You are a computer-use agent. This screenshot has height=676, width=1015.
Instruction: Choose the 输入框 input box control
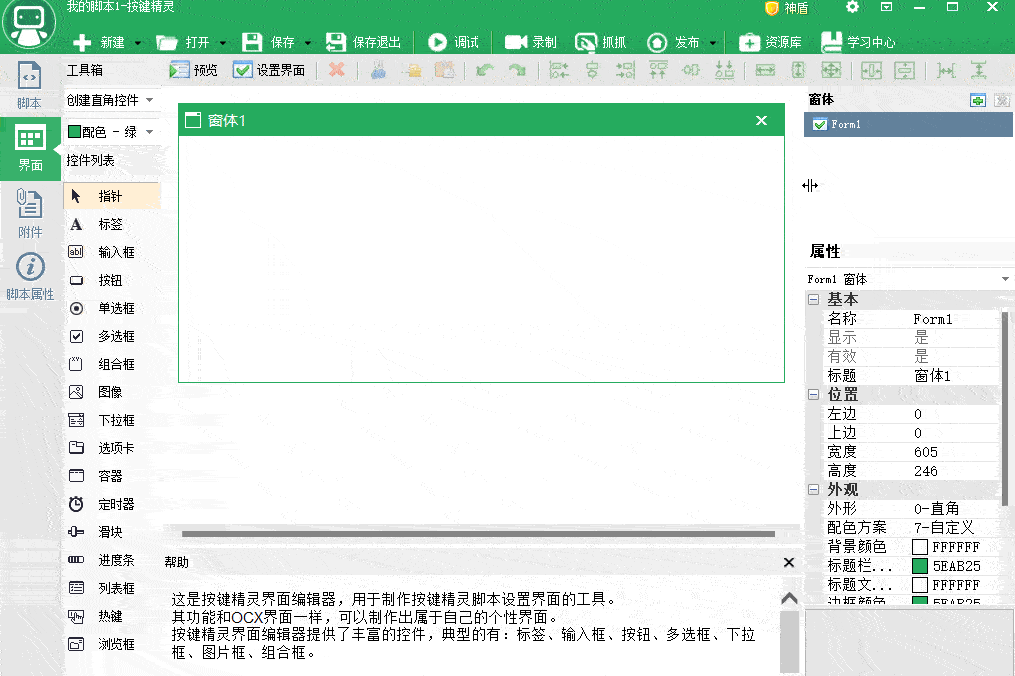(x=111, y=252)
